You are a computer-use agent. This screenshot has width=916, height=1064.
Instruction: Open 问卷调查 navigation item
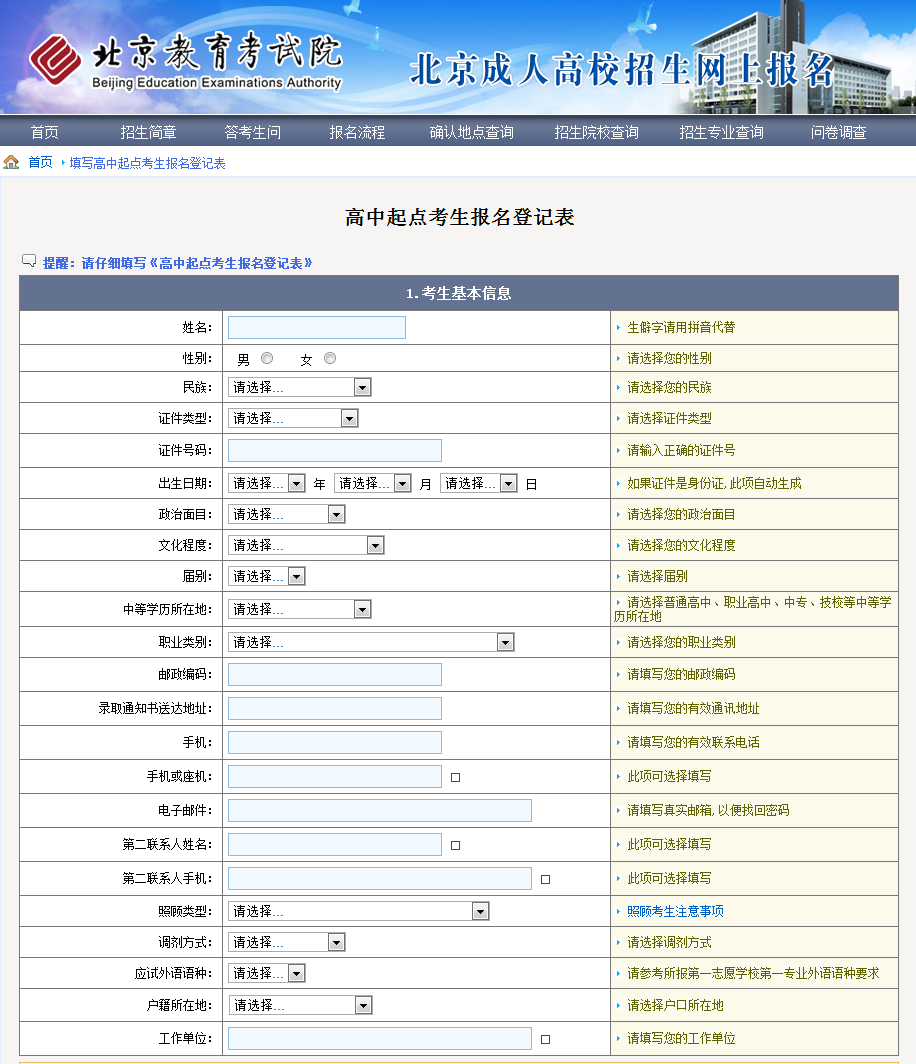pos(839,132)
